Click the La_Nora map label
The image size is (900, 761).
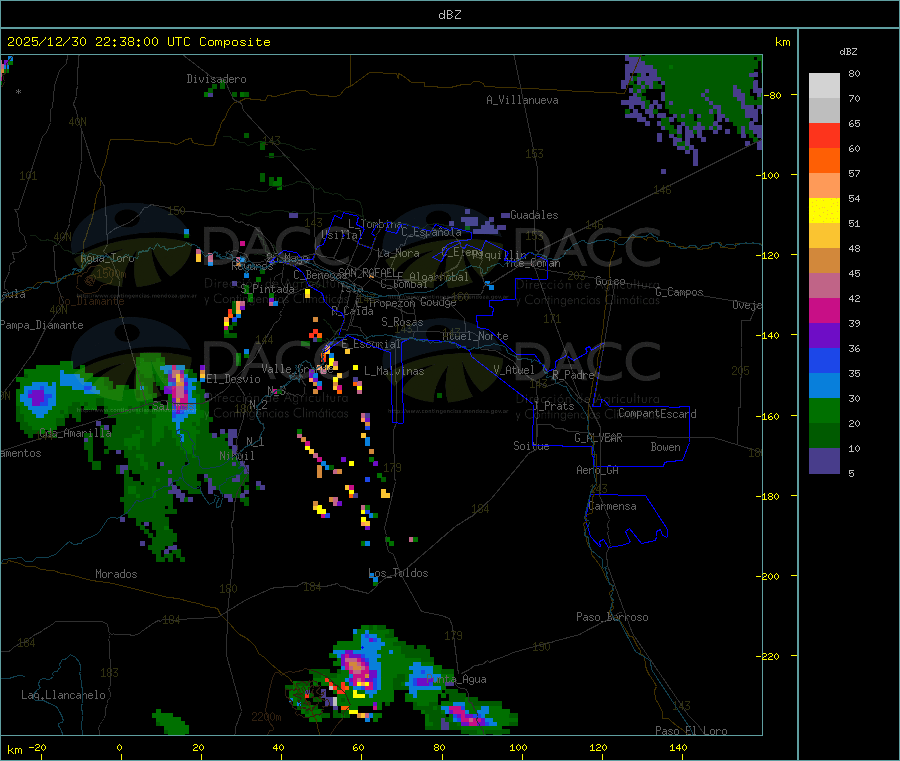398,253
